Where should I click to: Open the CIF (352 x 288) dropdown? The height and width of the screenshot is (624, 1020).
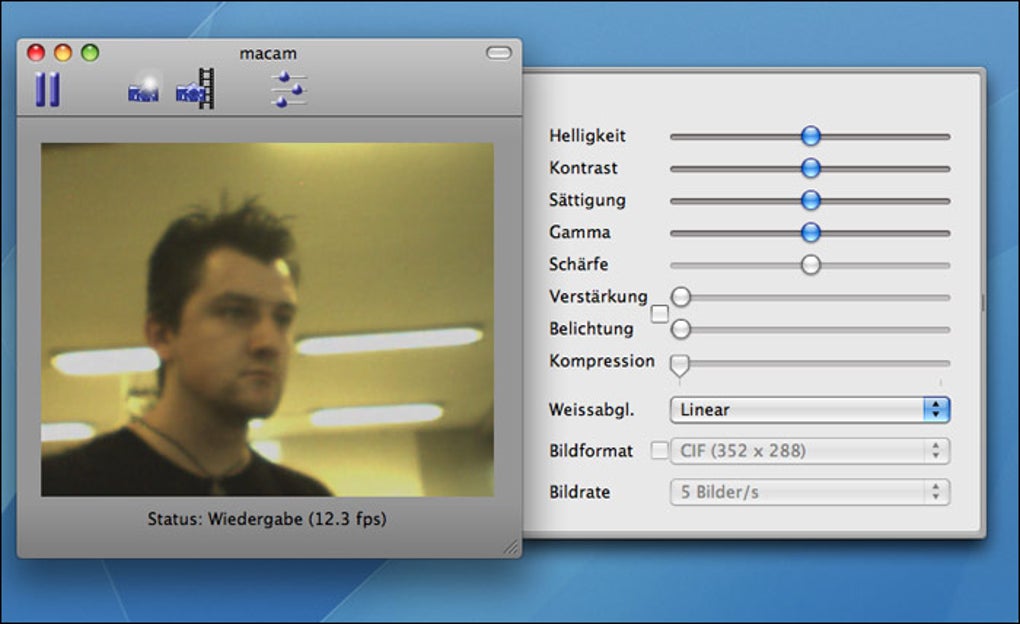point(810,451)
